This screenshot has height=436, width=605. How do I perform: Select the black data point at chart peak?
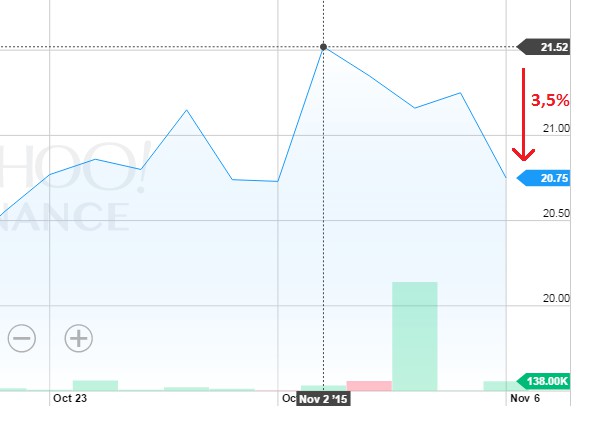[x=324, y=47]
